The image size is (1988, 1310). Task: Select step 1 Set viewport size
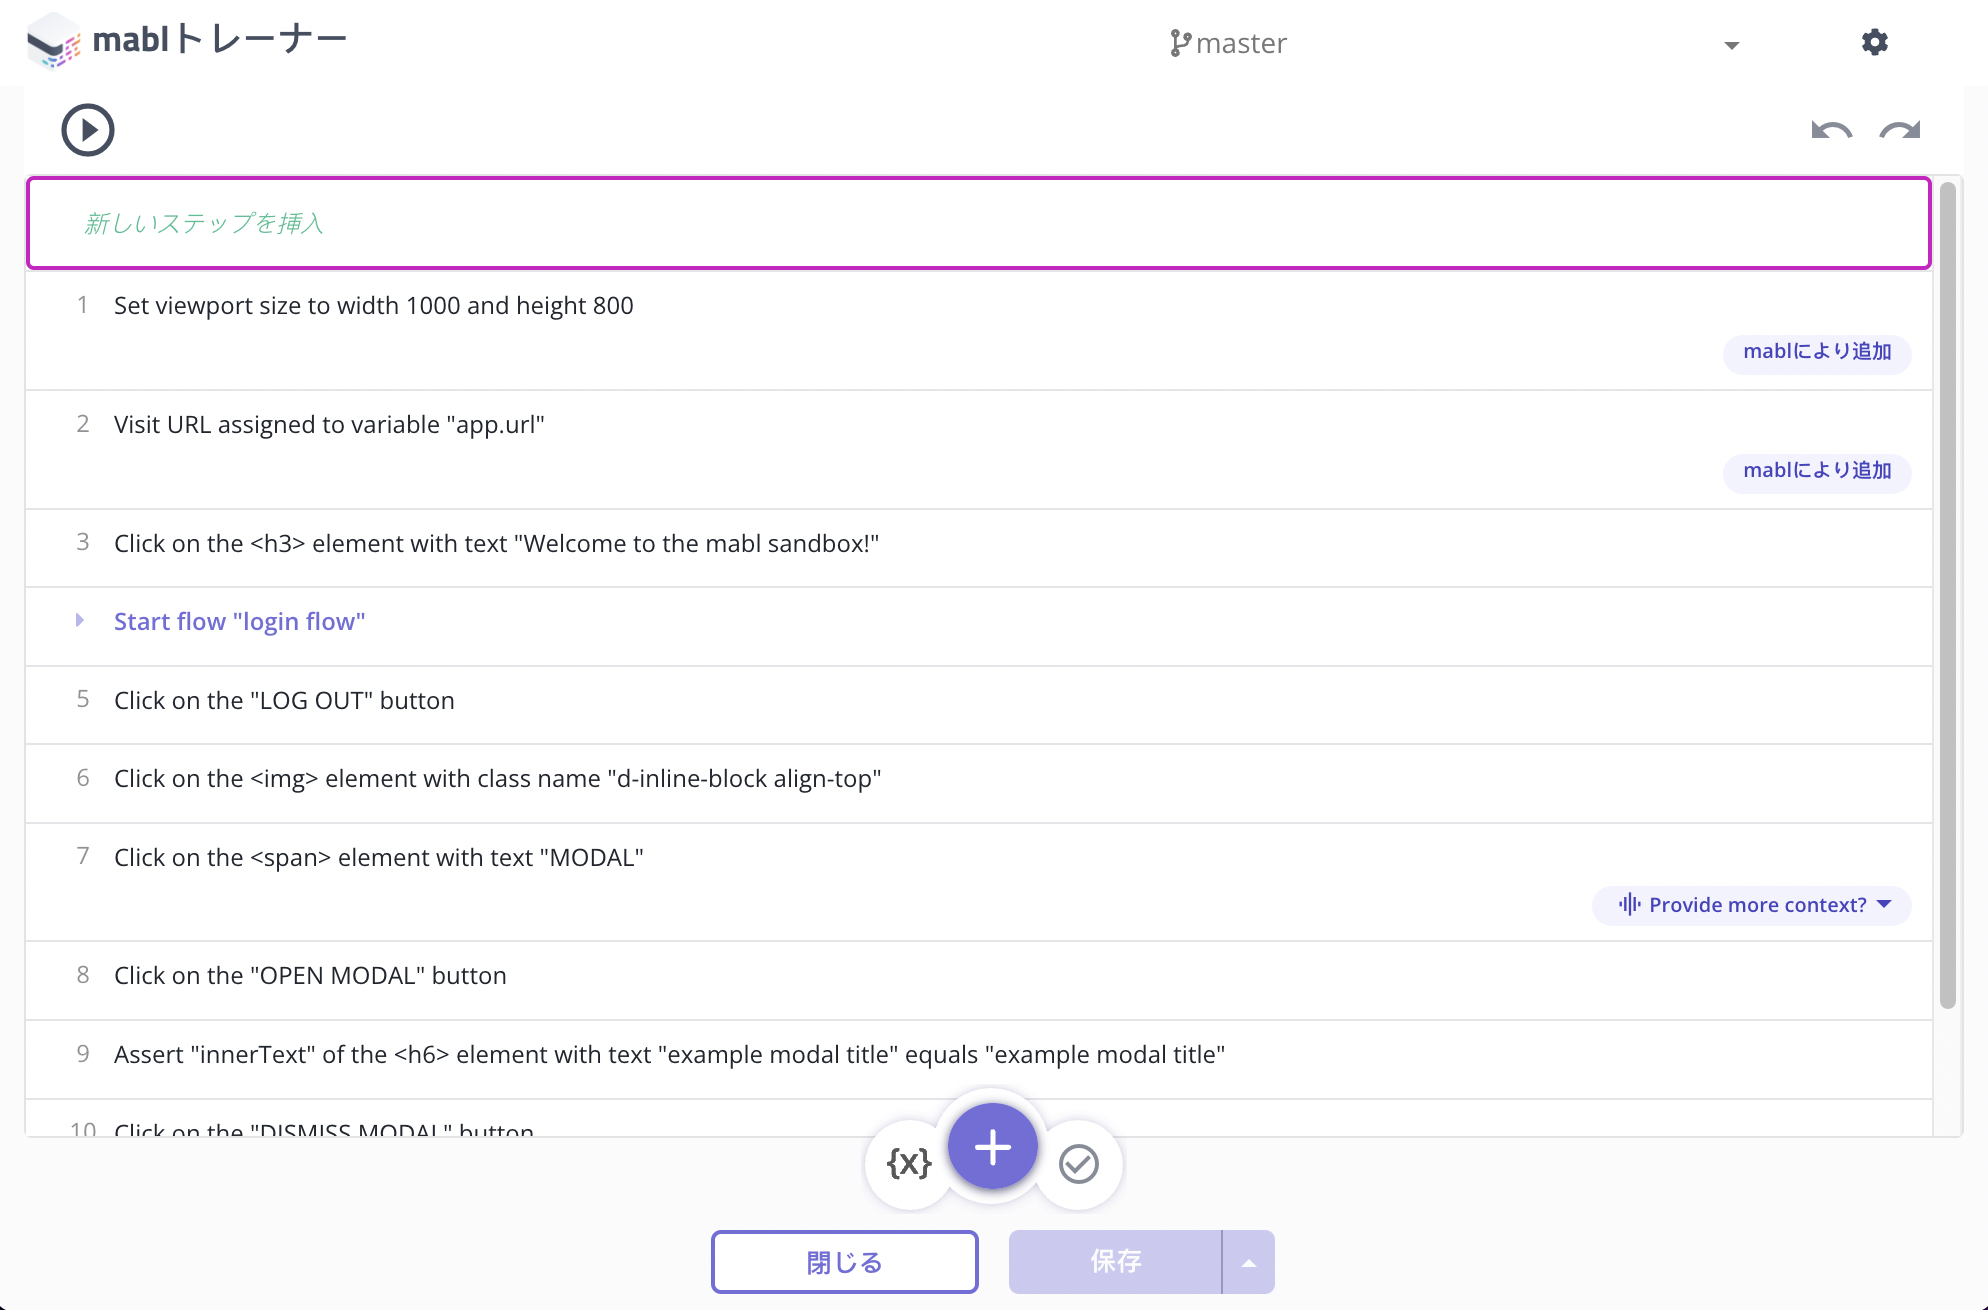[x=978, y=330]
